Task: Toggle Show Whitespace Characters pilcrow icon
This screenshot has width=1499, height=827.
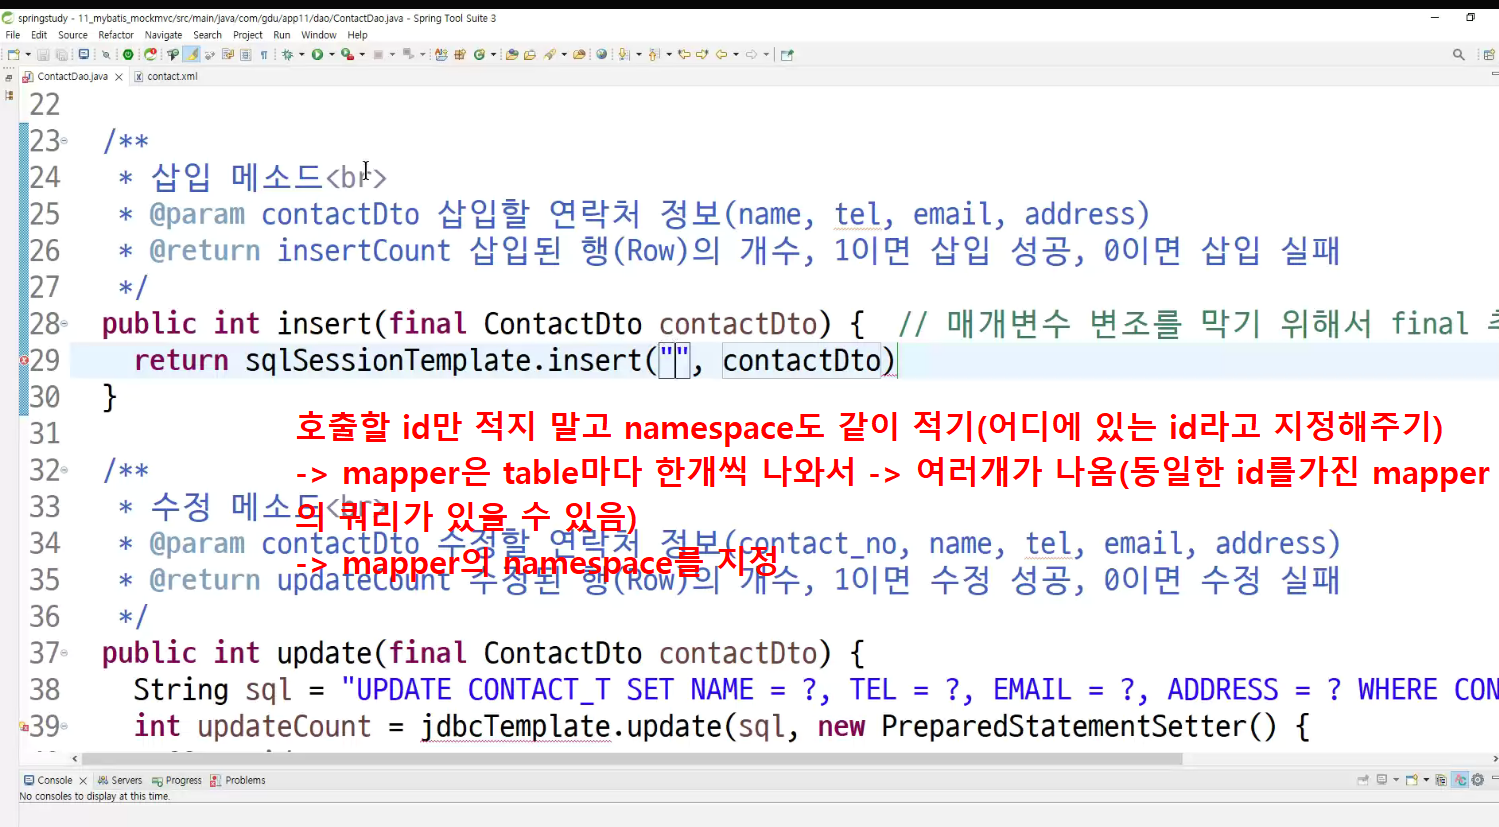Action: [264, 55]
